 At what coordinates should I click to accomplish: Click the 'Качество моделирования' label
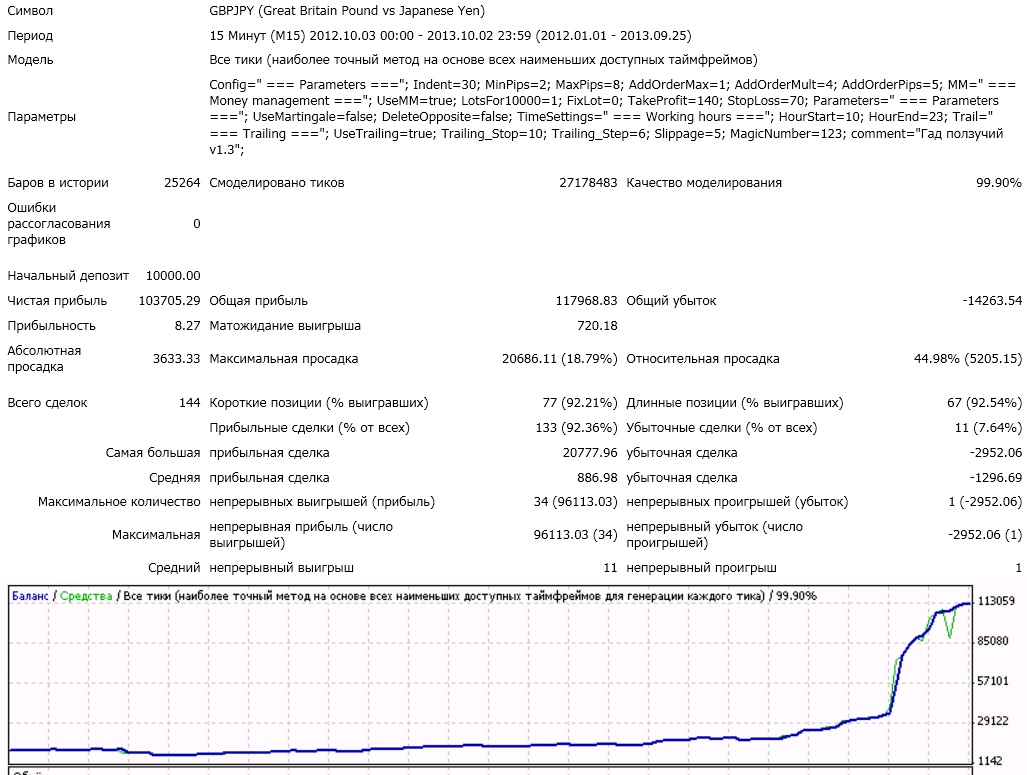[704, 183]
